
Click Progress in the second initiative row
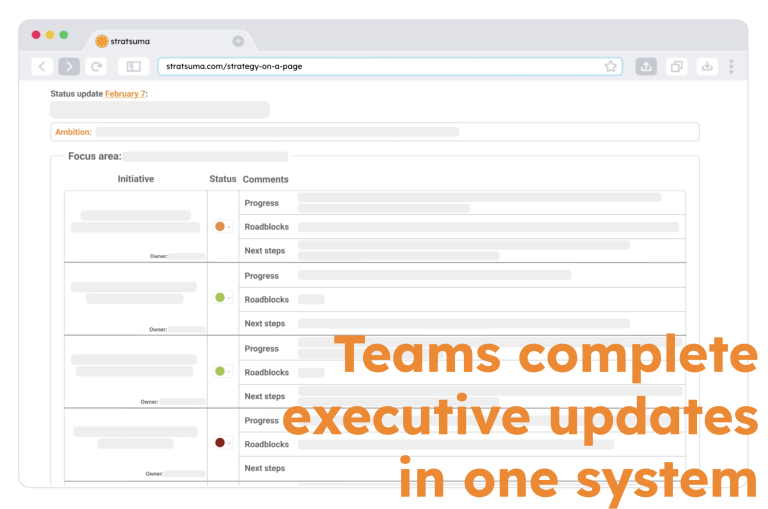262,276
